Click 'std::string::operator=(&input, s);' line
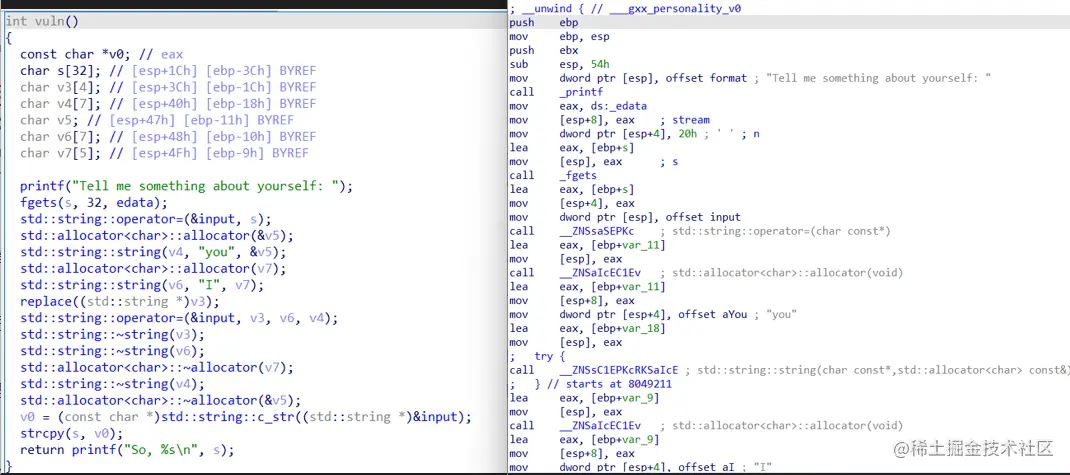Image resolution: width=1070 pixels, height=475 pixels. coord(145,219)
